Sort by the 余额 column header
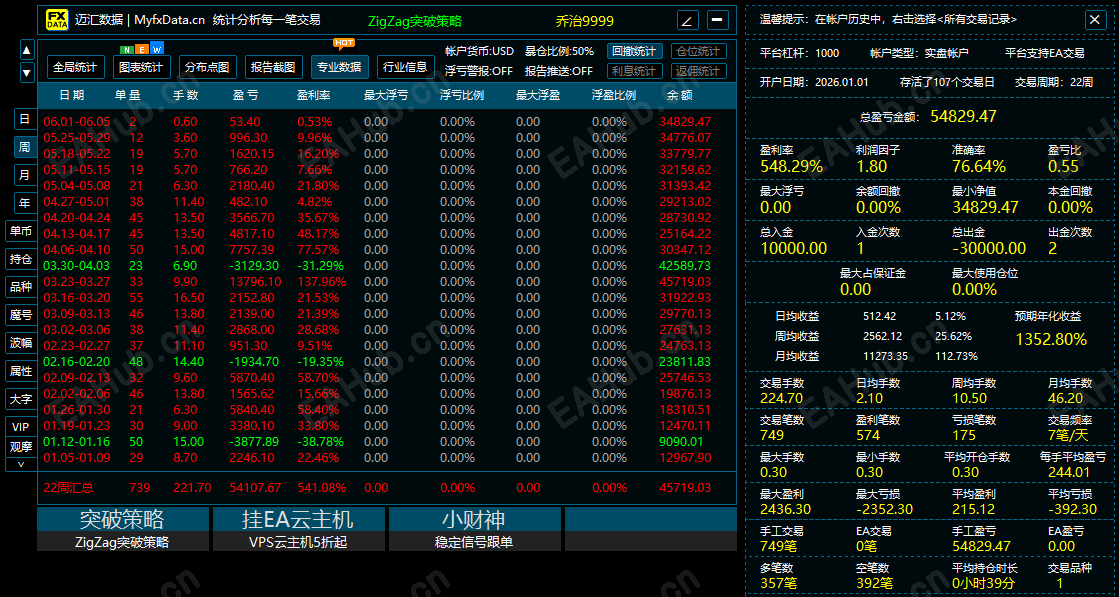The width and height of the screenshot is (1119, 597). coord(679,95)
